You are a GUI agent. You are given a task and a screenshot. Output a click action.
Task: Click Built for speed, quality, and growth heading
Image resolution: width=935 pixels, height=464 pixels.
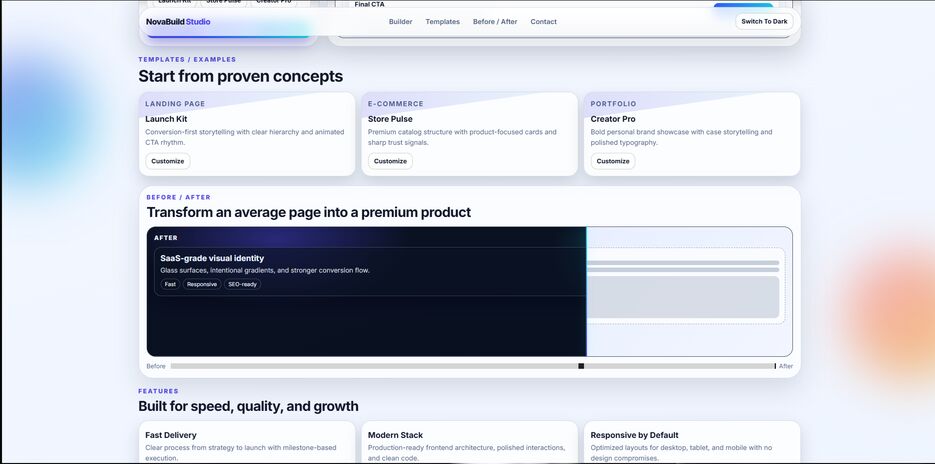click(249, 406)
